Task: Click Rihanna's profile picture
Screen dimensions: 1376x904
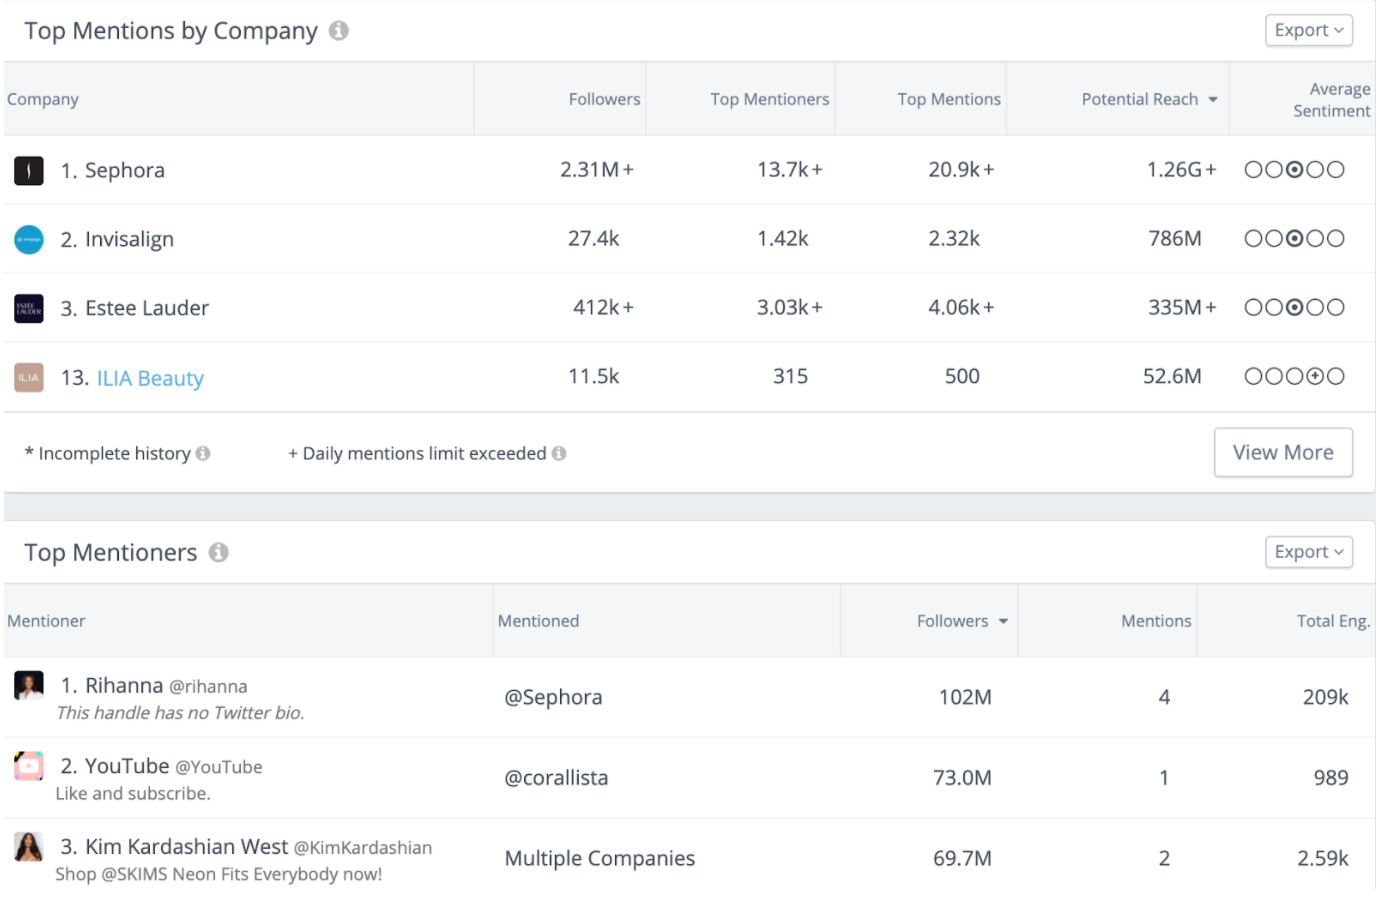Action: coord(29,685)
